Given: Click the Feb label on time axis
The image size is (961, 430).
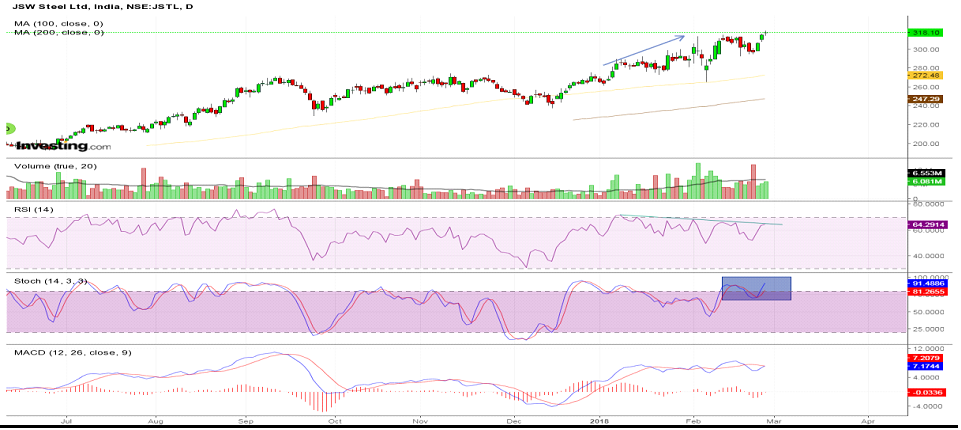Looking at the screenshot, I should coord(693,421).
